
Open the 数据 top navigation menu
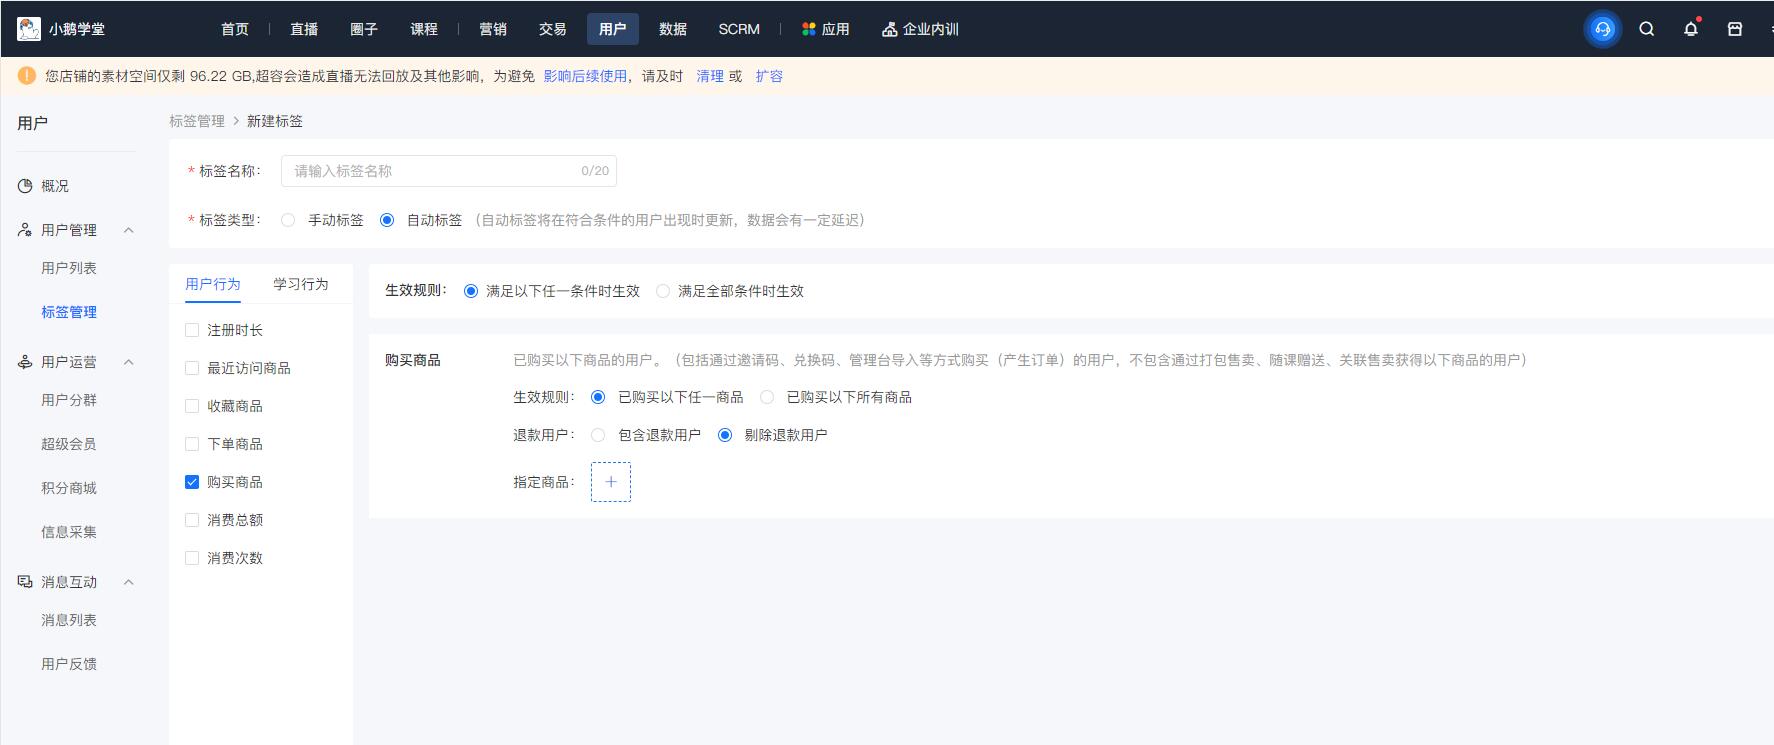click(672, 29)
